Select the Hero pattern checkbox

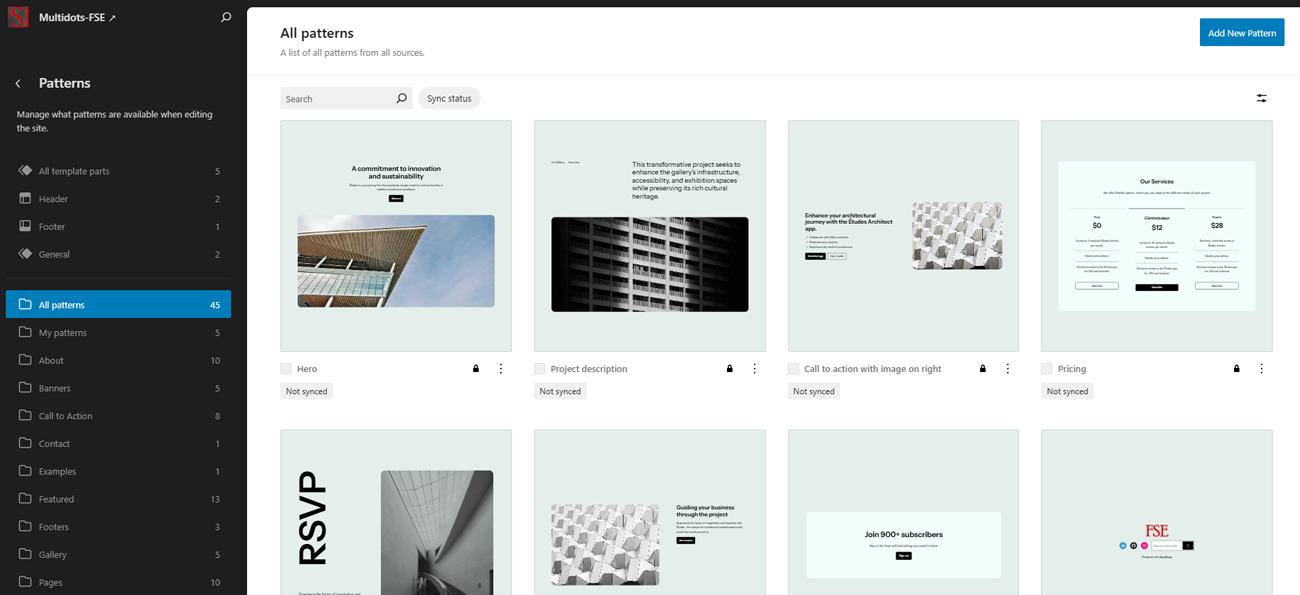tap(284, 368)
